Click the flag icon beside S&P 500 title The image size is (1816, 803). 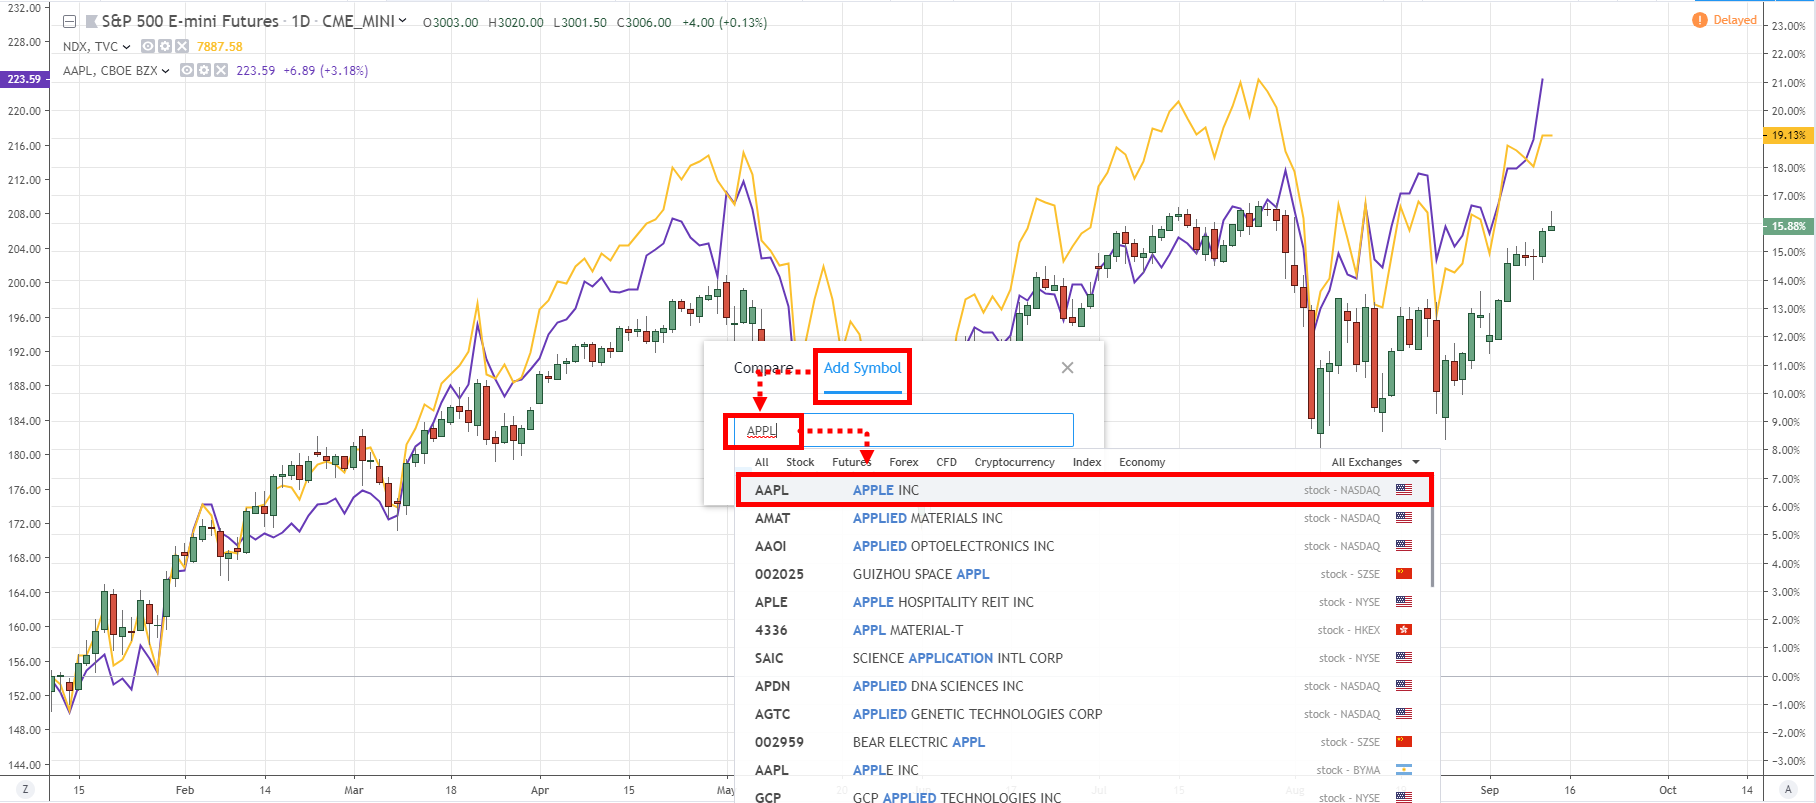pyautogui.click(x=91, y=22)
